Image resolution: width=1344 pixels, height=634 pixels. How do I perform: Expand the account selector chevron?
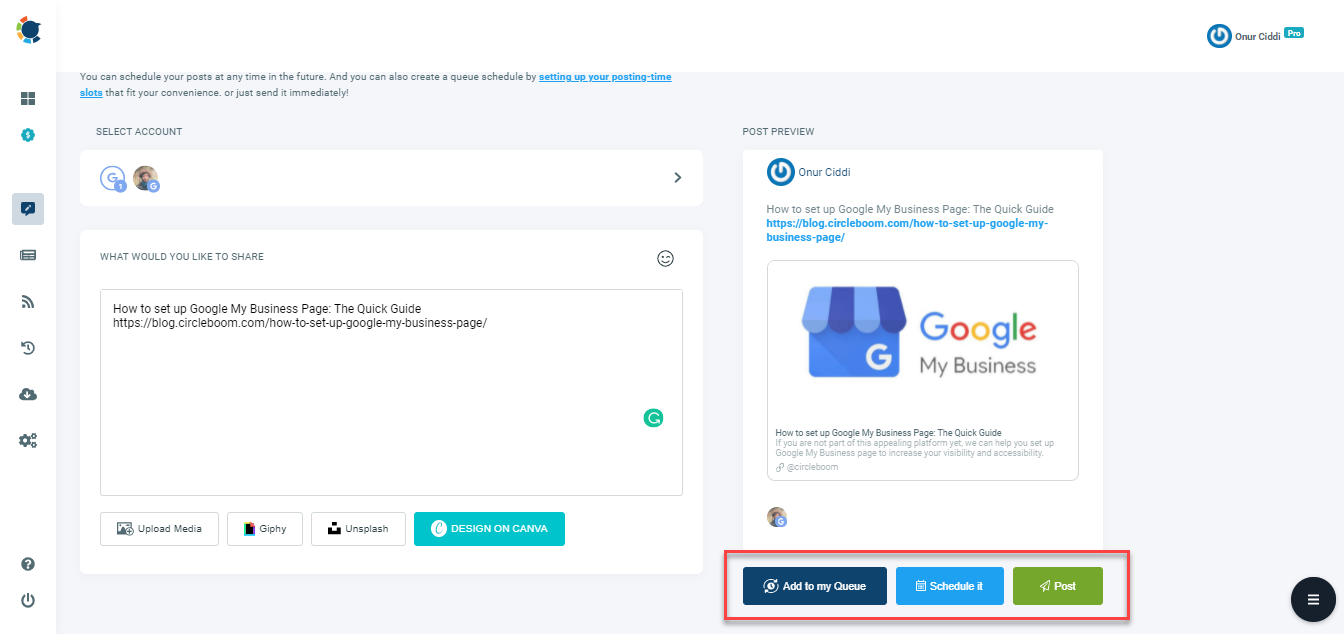[677, 177]
